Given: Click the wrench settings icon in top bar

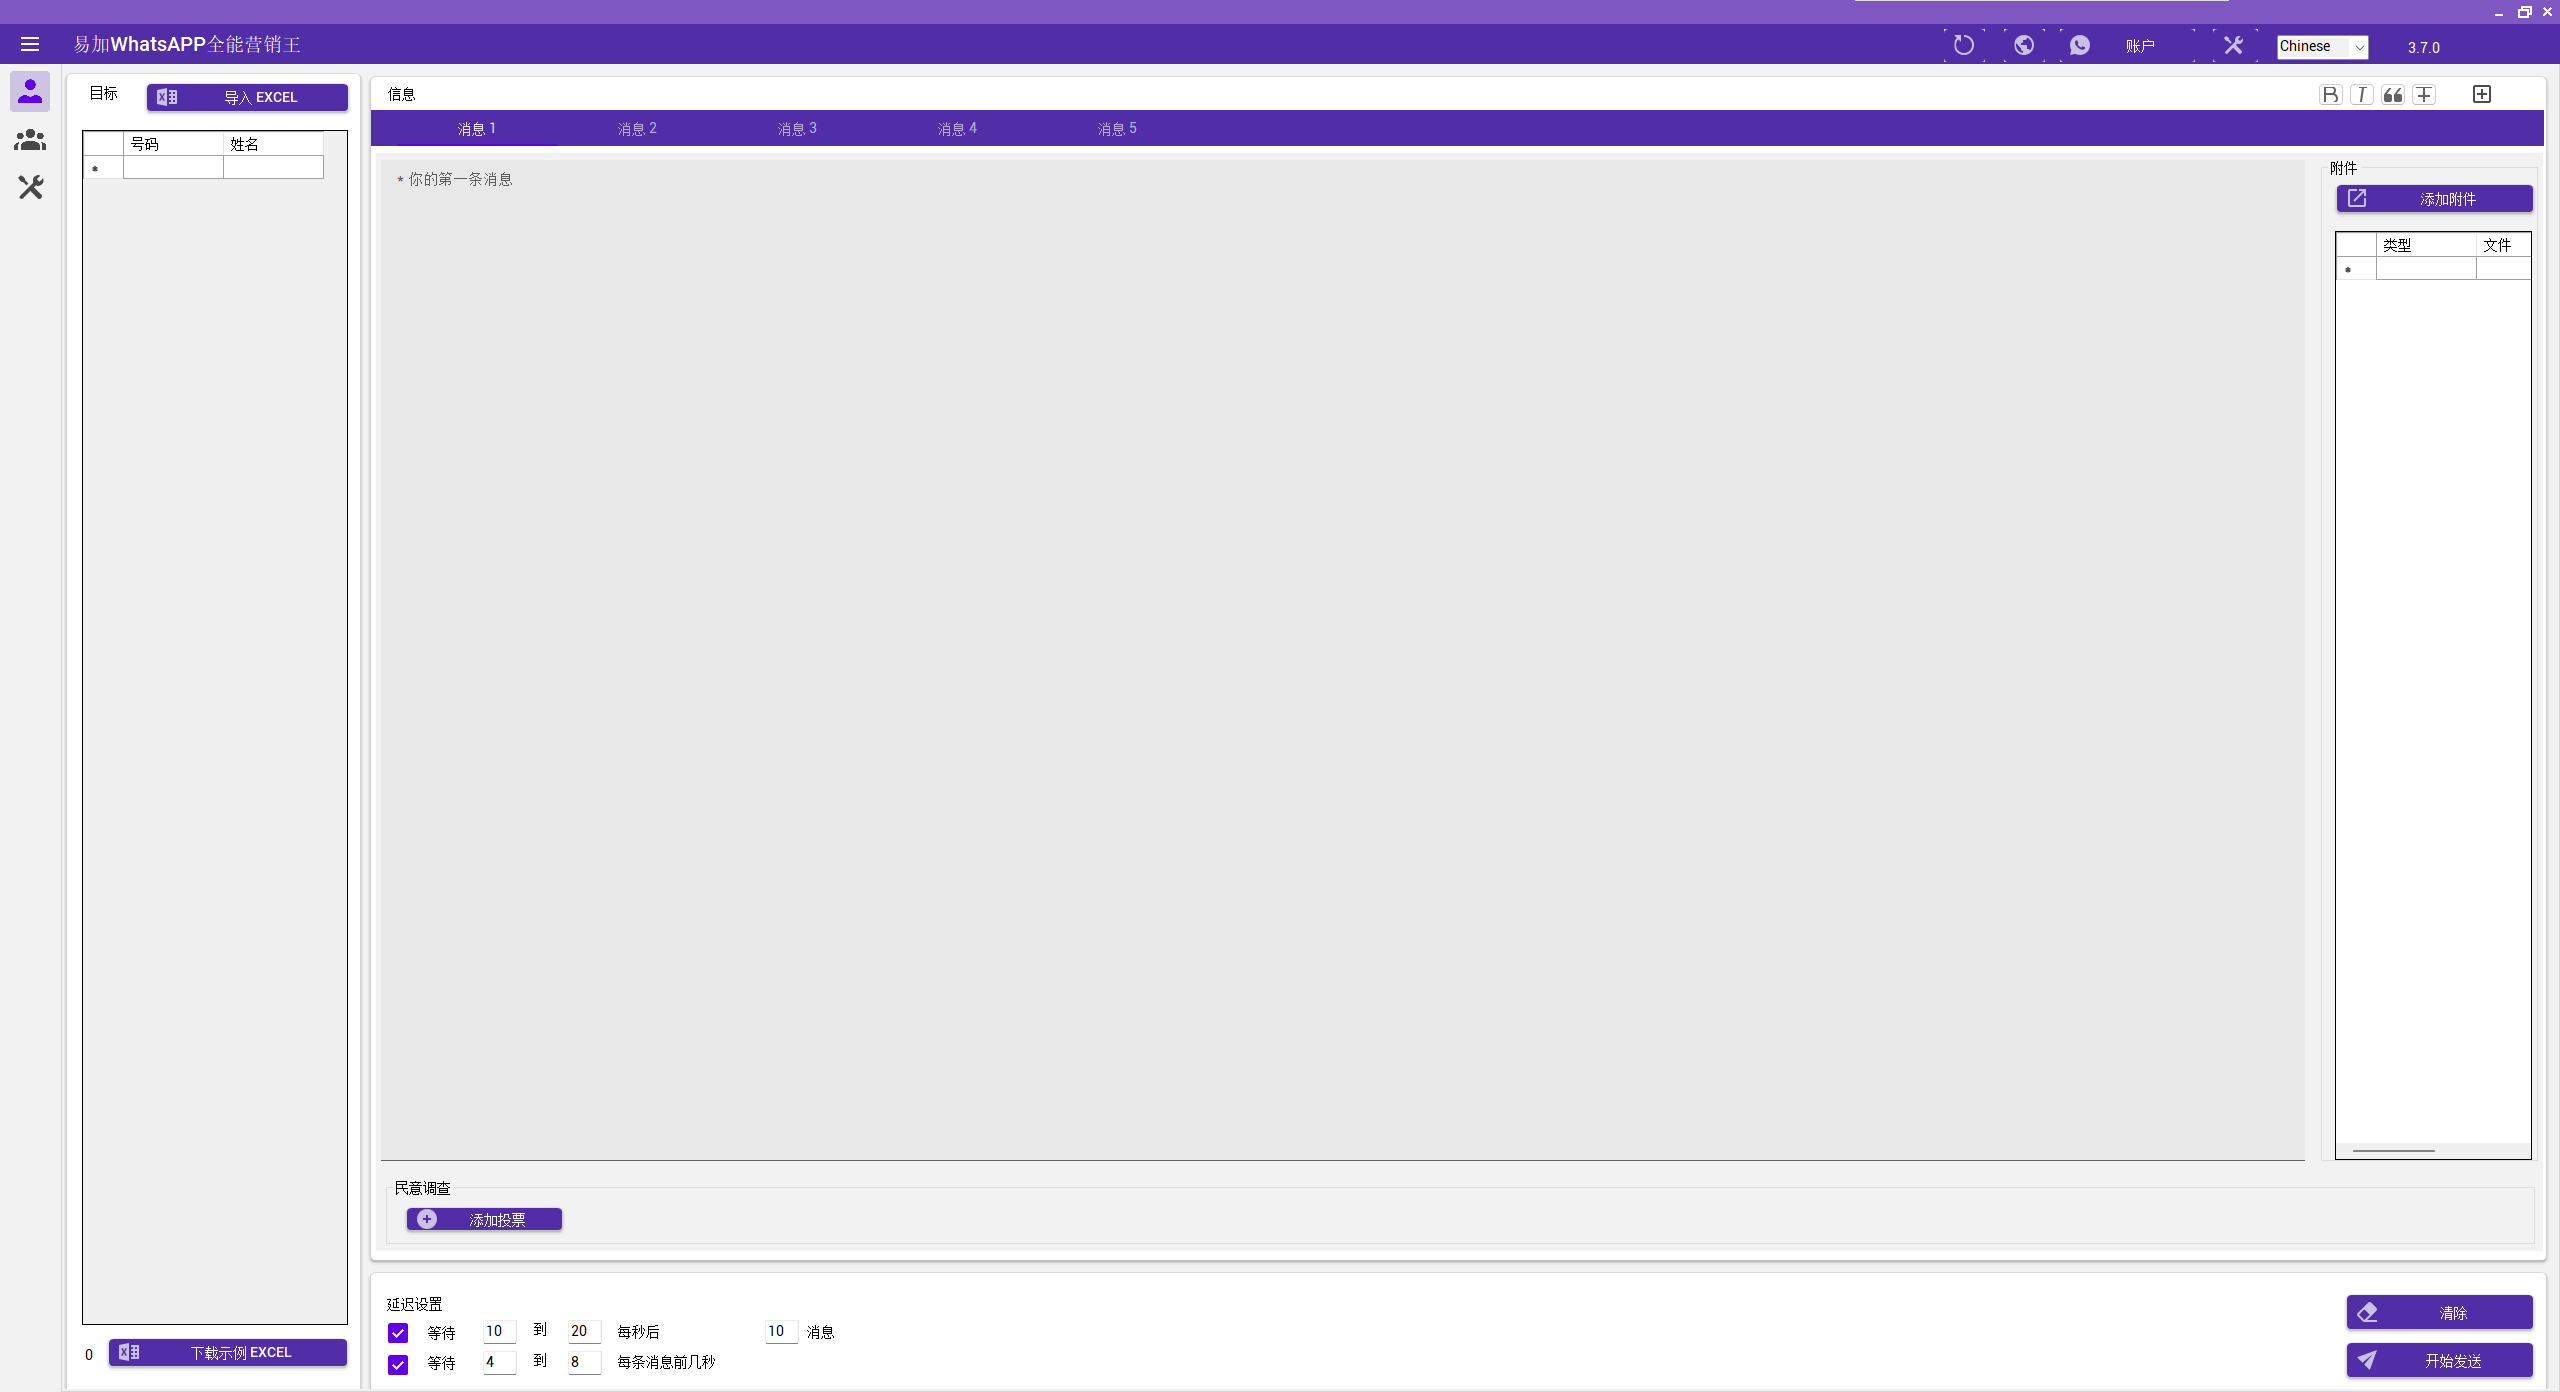Looking at the screenshot, I should coord(2233,45).
